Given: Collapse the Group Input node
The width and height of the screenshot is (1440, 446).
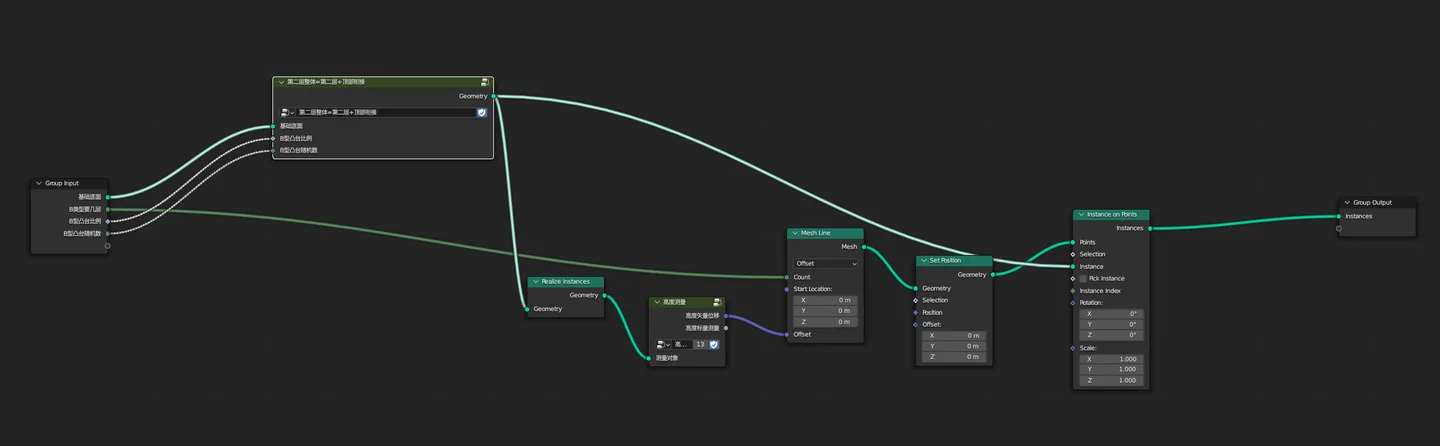Looking at the screenshot, I should (x=39, y=184).
